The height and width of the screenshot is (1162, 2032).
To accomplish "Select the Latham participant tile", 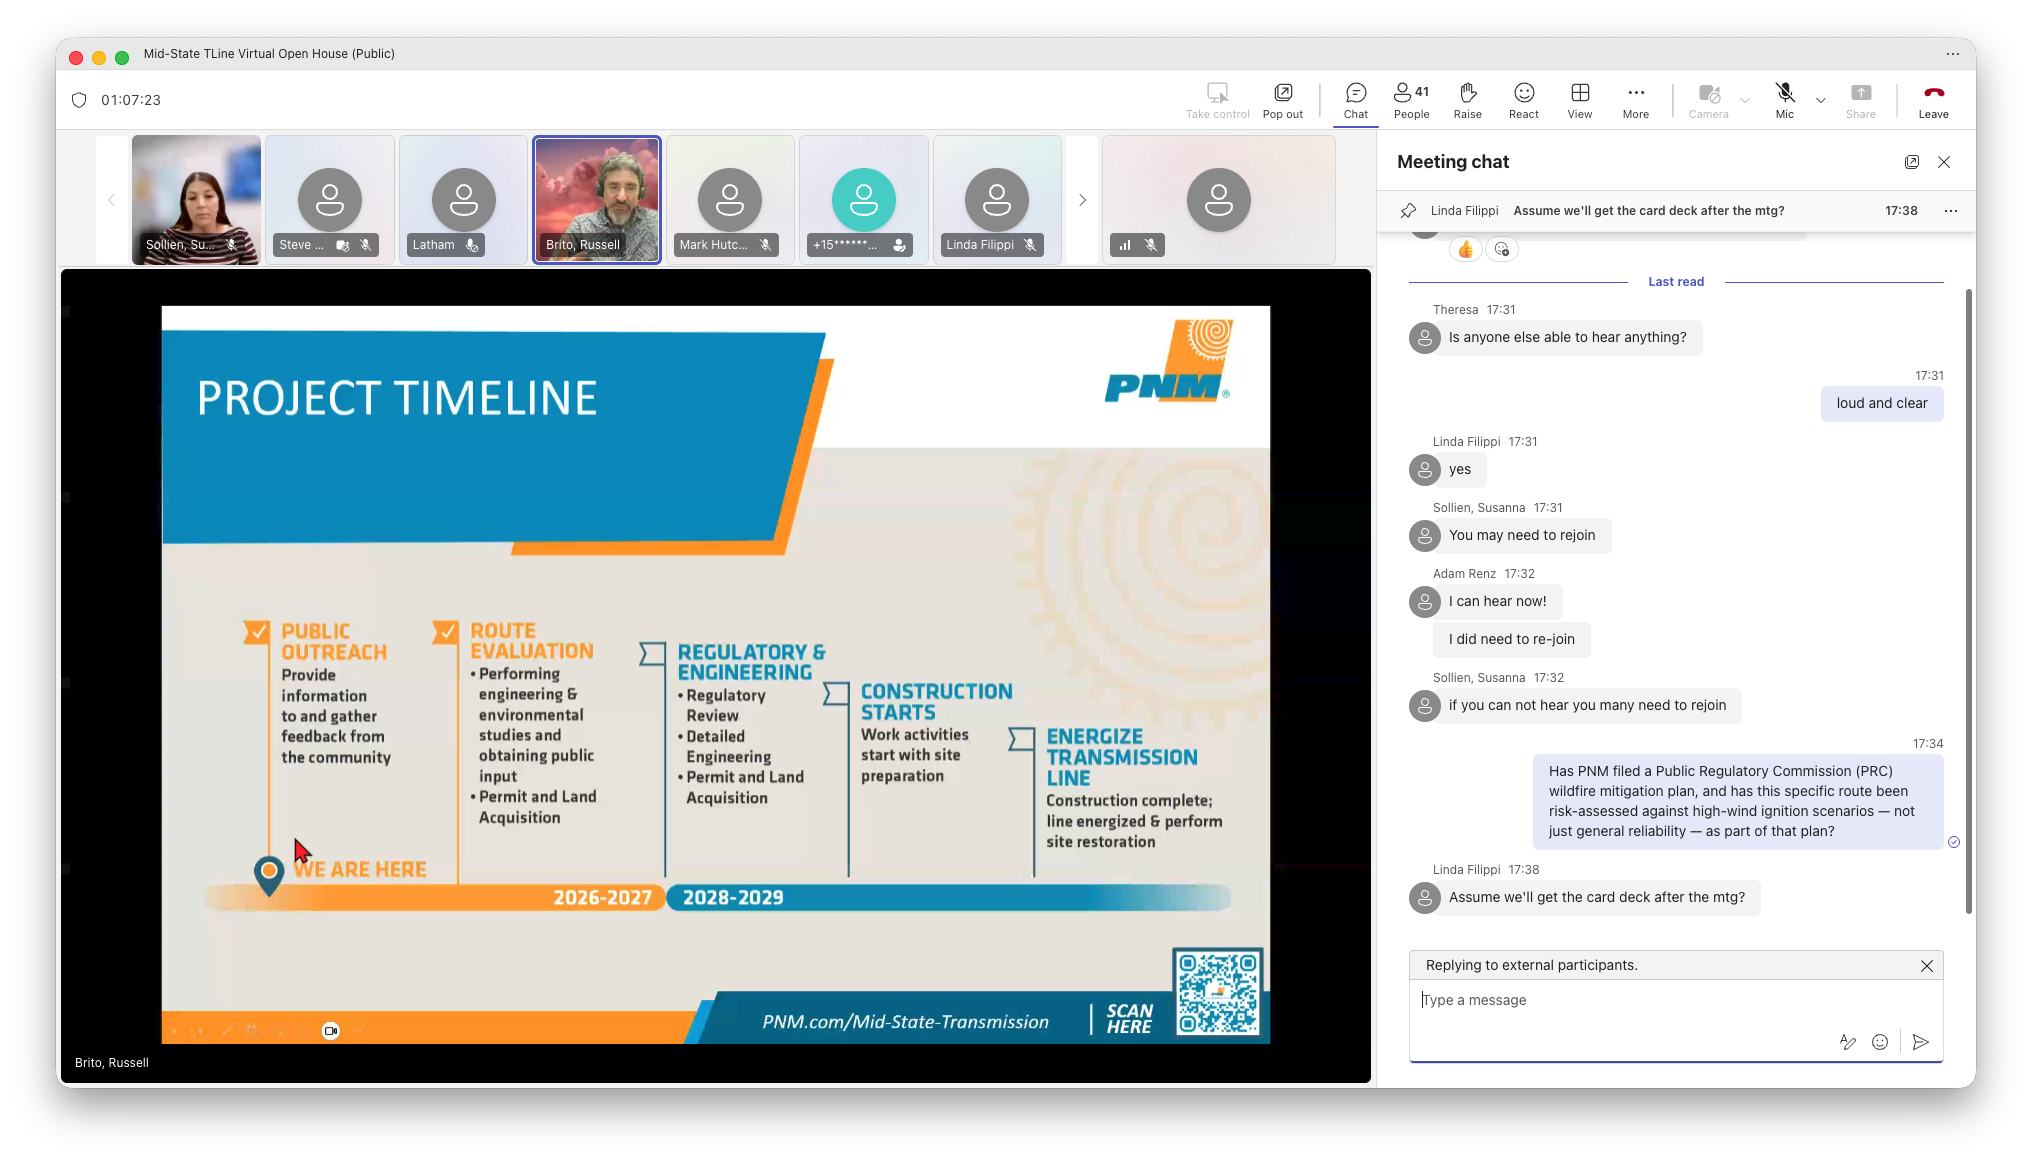I will 463,200.
